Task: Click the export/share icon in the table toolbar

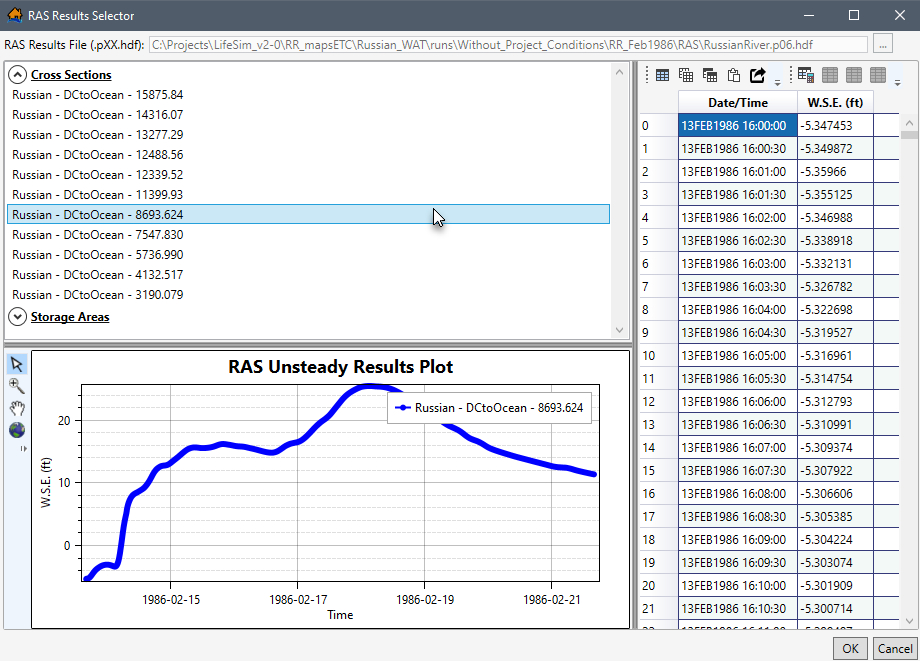Action: (758, 74)
